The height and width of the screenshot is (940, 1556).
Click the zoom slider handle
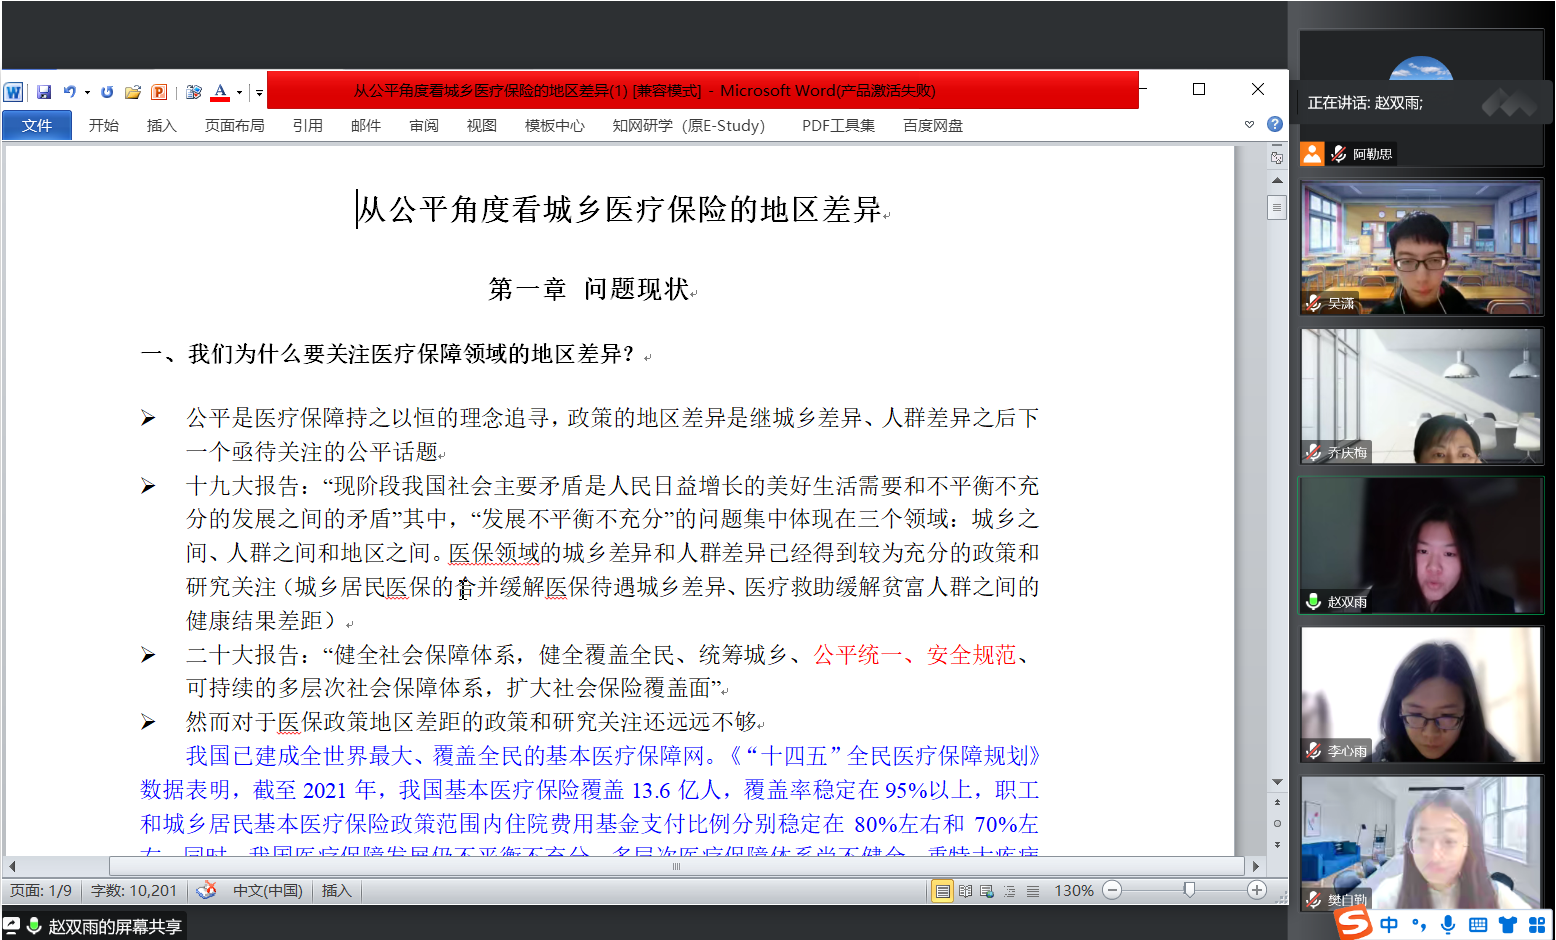click(x=1189, y=890)
